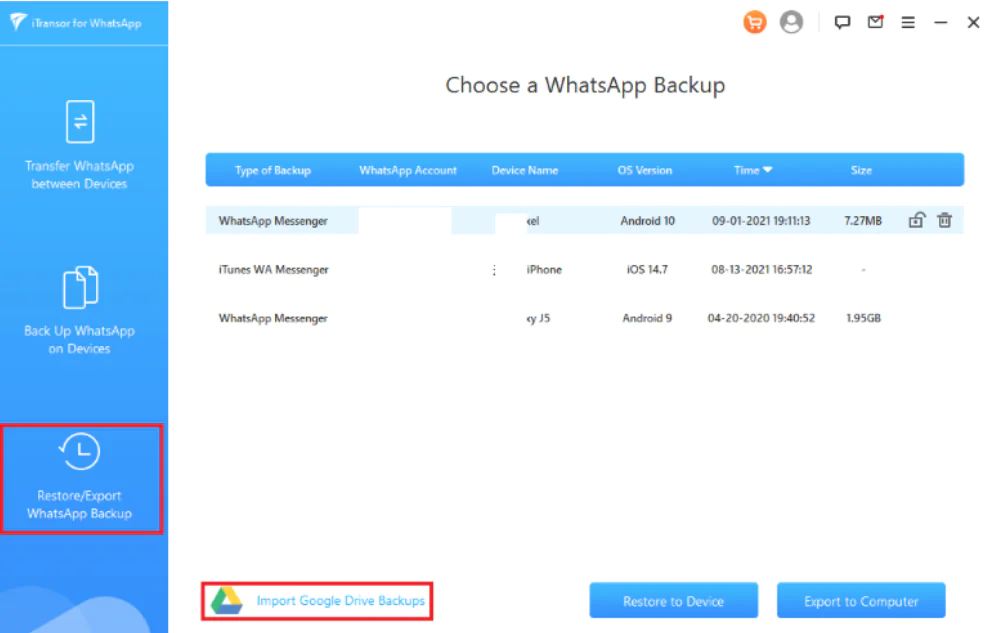Image resolution: width=1002 pixels, height=633 pixels.
Task: Check new messages via the mail icon
Action: coord(875,21)
